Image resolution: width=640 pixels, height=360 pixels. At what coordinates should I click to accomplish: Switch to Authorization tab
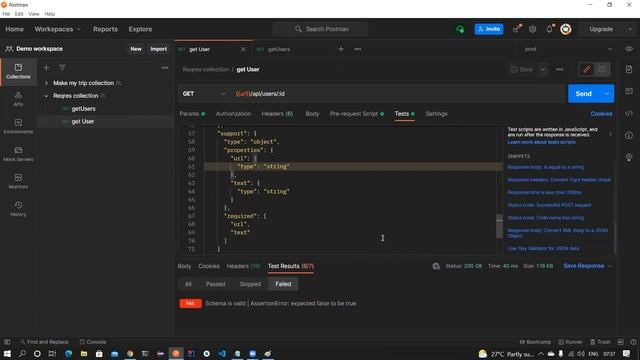(233, 114)
